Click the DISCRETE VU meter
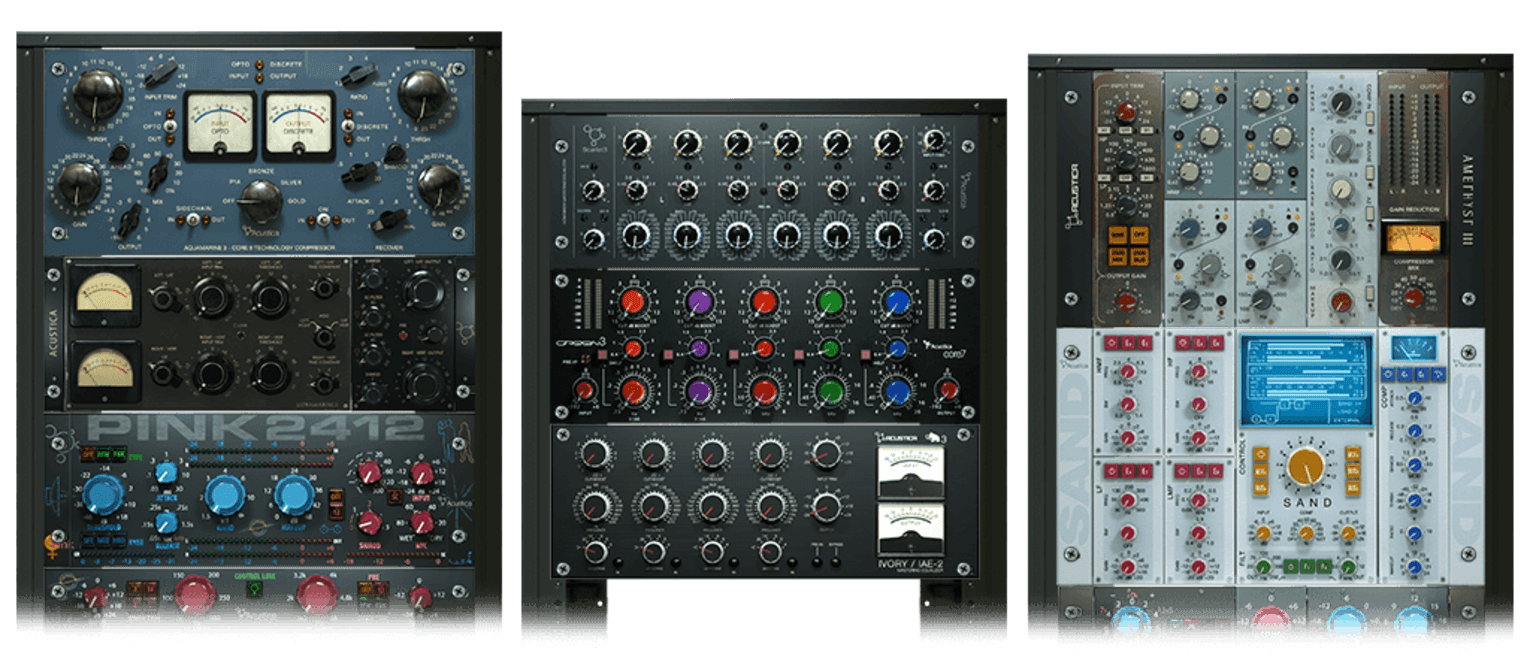Image resolution: width=1530 pixels, height=669 pixels. pyautogui.click(x=299, y=125)
